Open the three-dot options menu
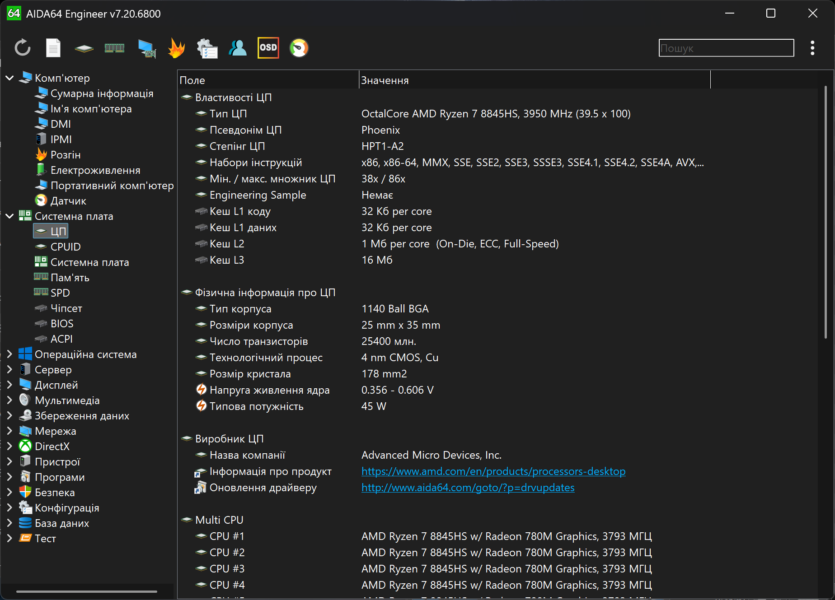This screenshot has width=835, height=600. coord(812,48)
